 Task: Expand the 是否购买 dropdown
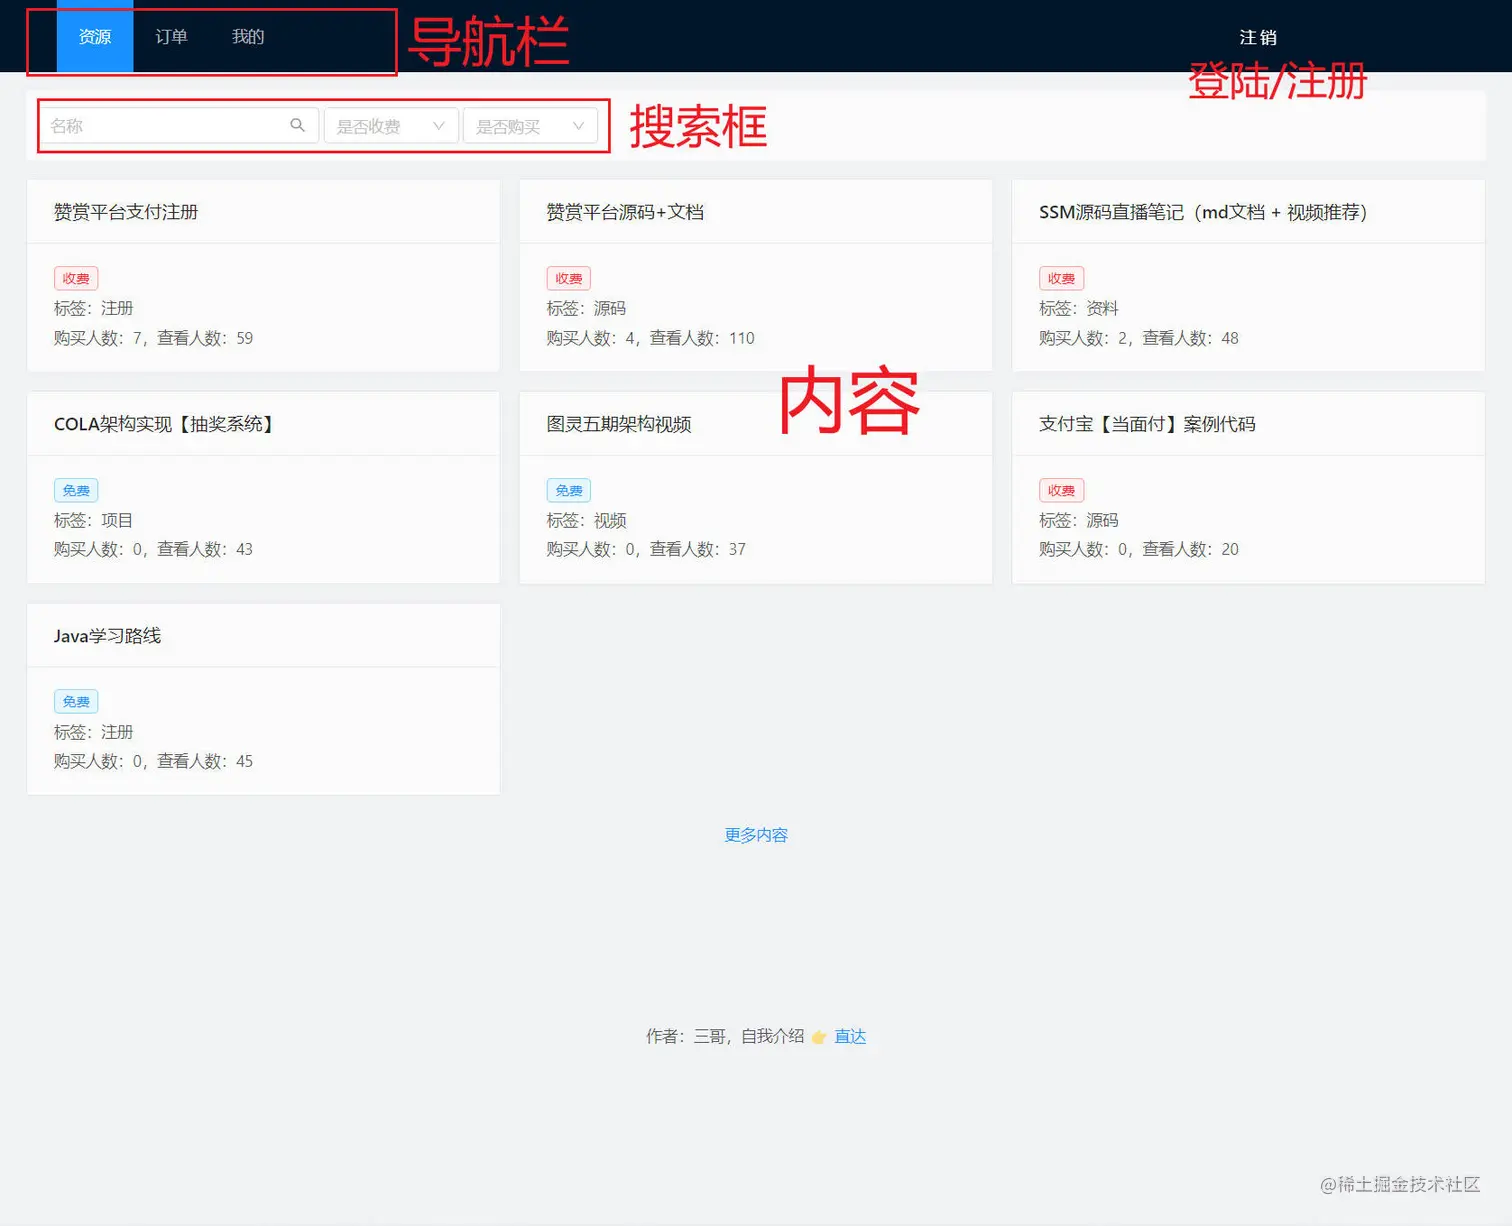pyautogui.click(x=529, y=126)
